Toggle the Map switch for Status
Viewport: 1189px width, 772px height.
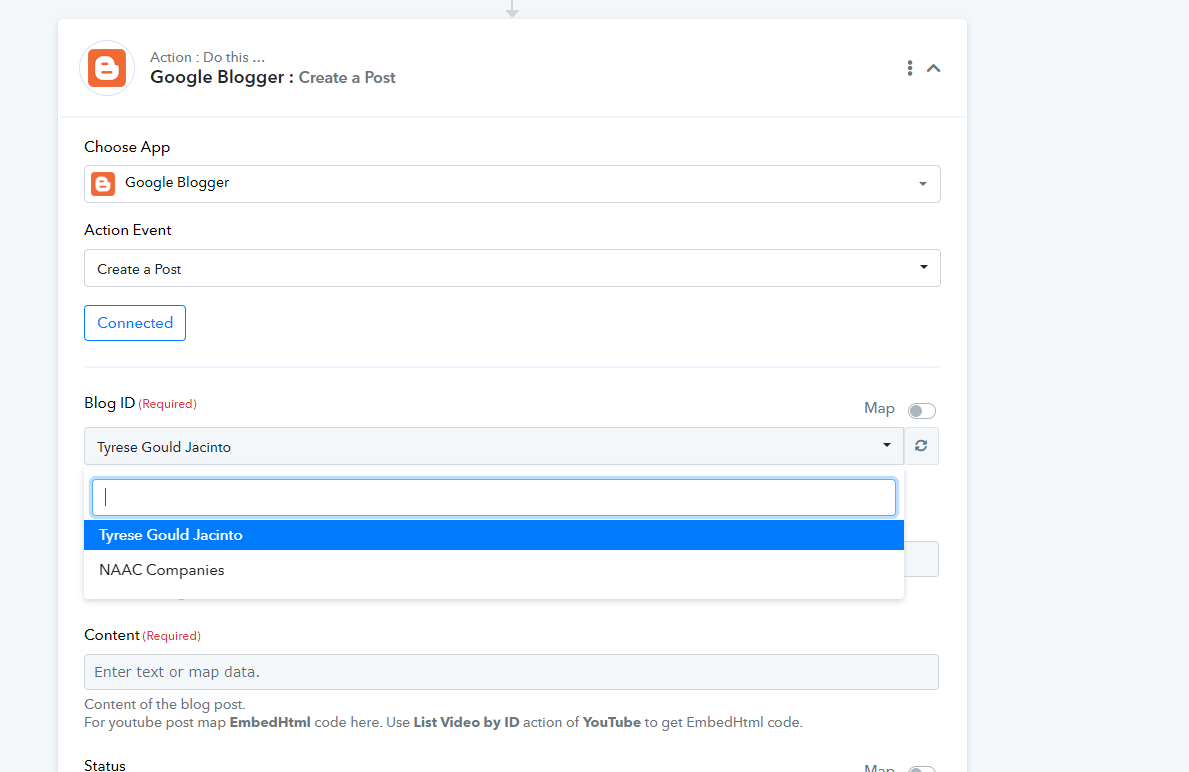click(x=921, y=769)
